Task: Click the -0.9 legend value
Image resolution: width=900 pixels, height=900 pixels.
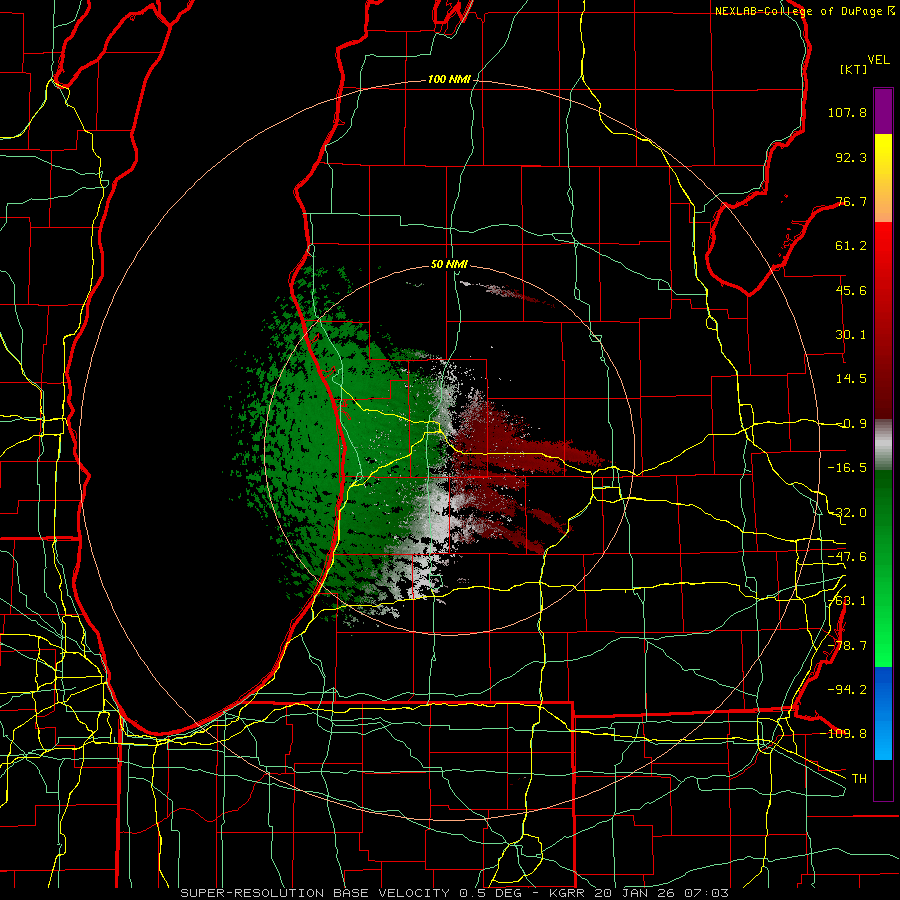Action: (x=851, y=424)
